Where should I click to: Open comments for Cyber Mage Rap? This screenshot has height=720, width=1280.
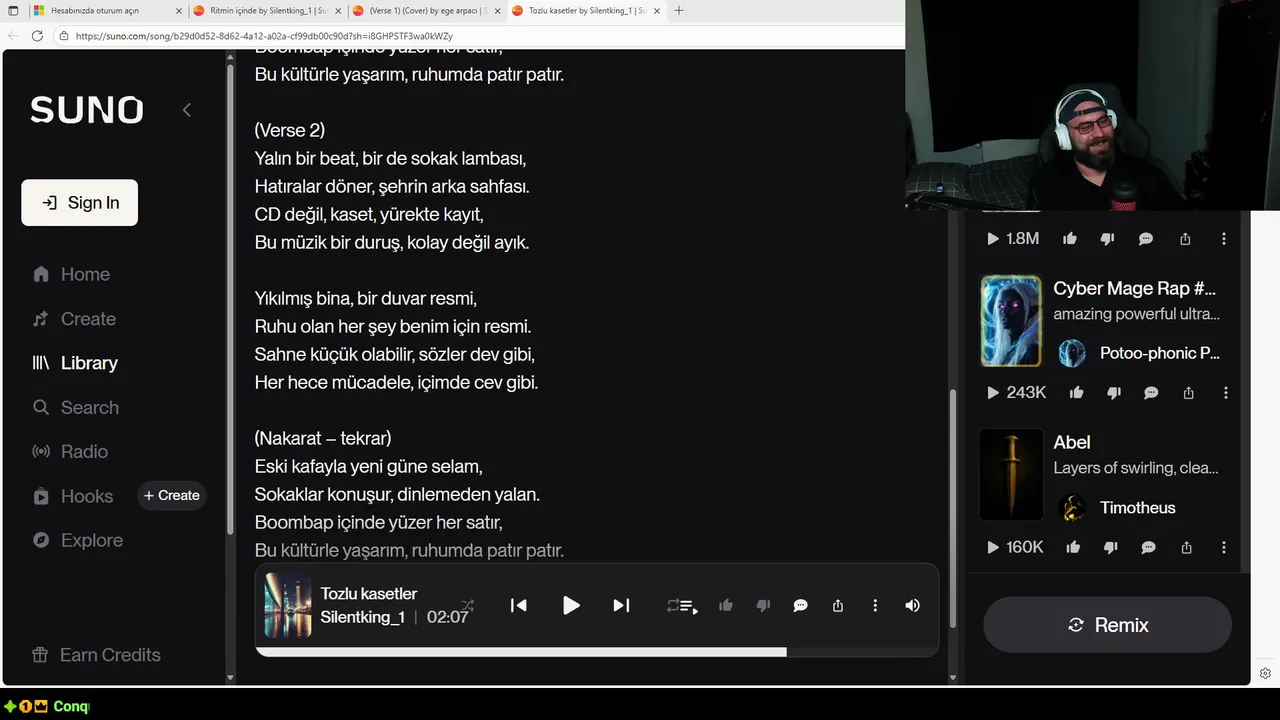[1151, 393]
